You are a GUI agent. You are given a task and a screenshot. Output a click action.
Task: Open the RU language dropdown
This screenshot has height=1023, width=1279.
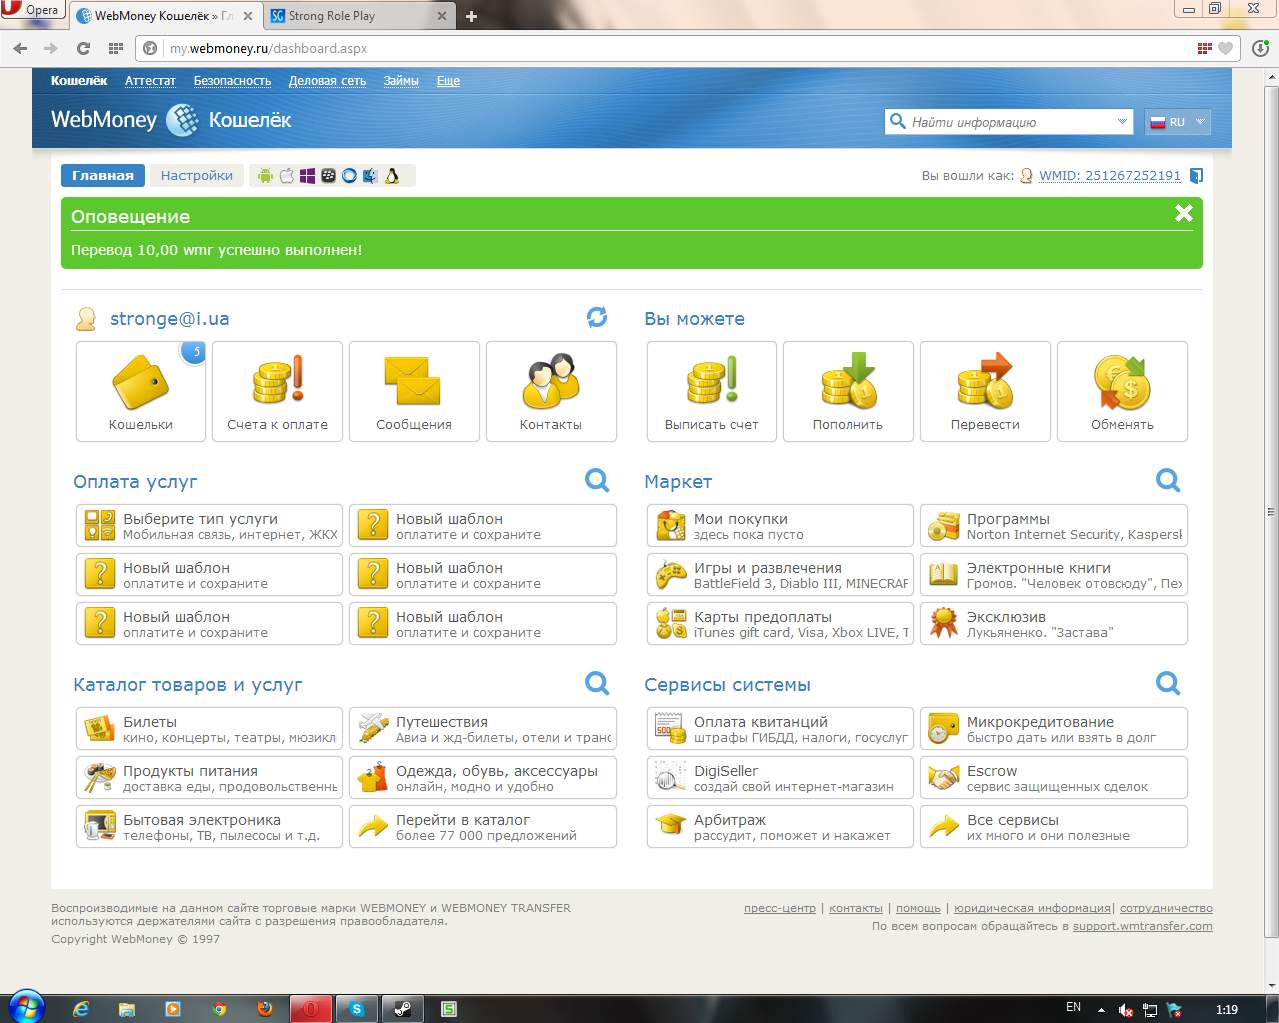pos(1177,122)
